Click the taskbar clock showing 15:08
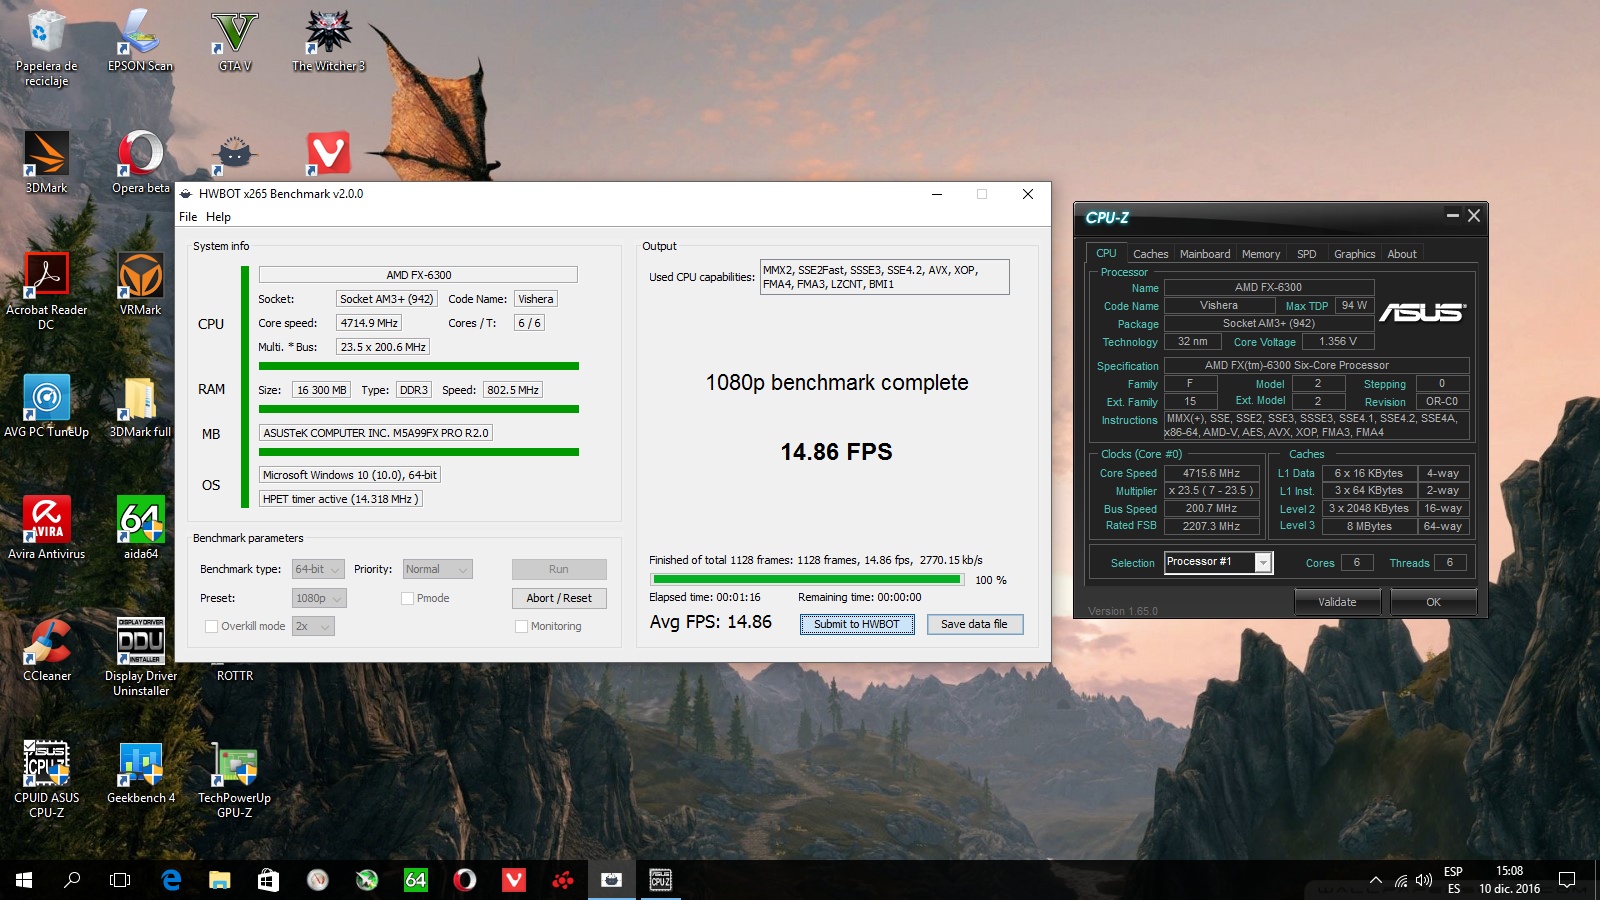Viewport: 1600px width, 900px height. click(1509, 880)
